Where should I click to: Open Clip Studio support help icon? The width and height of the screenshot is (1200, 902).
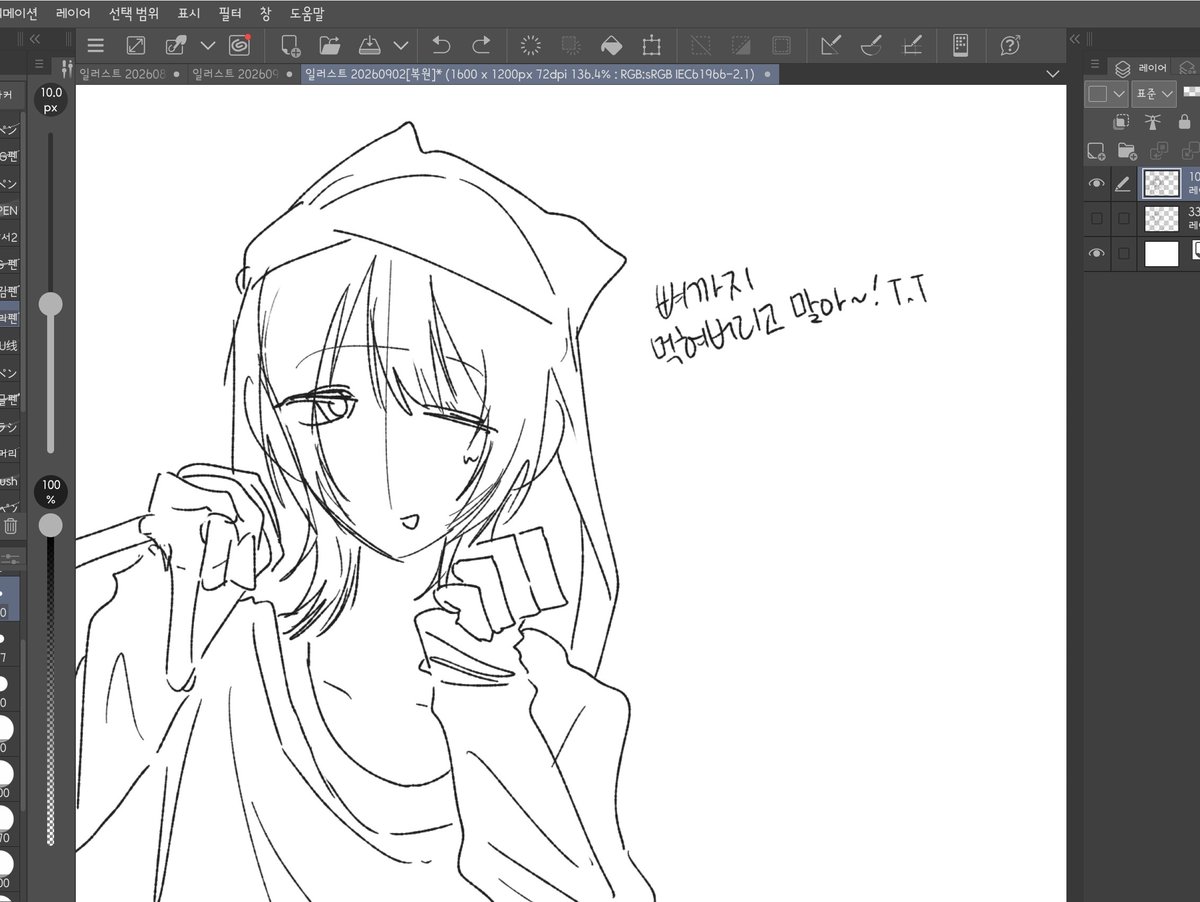click(x=1010, y=45)
